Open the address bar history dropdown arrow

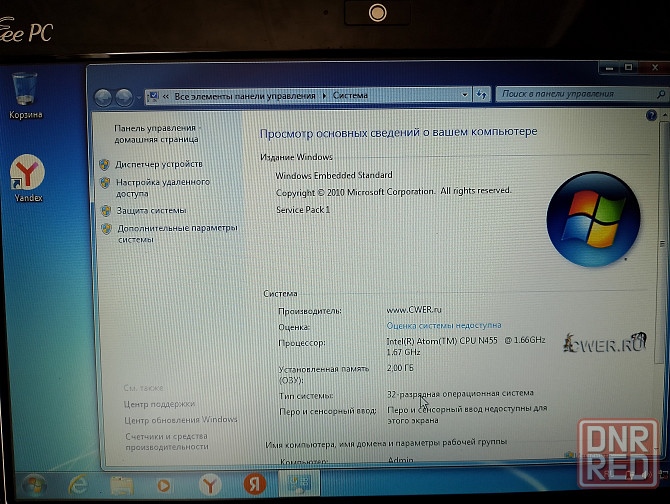pyautogui.click(x=465, y=95)
